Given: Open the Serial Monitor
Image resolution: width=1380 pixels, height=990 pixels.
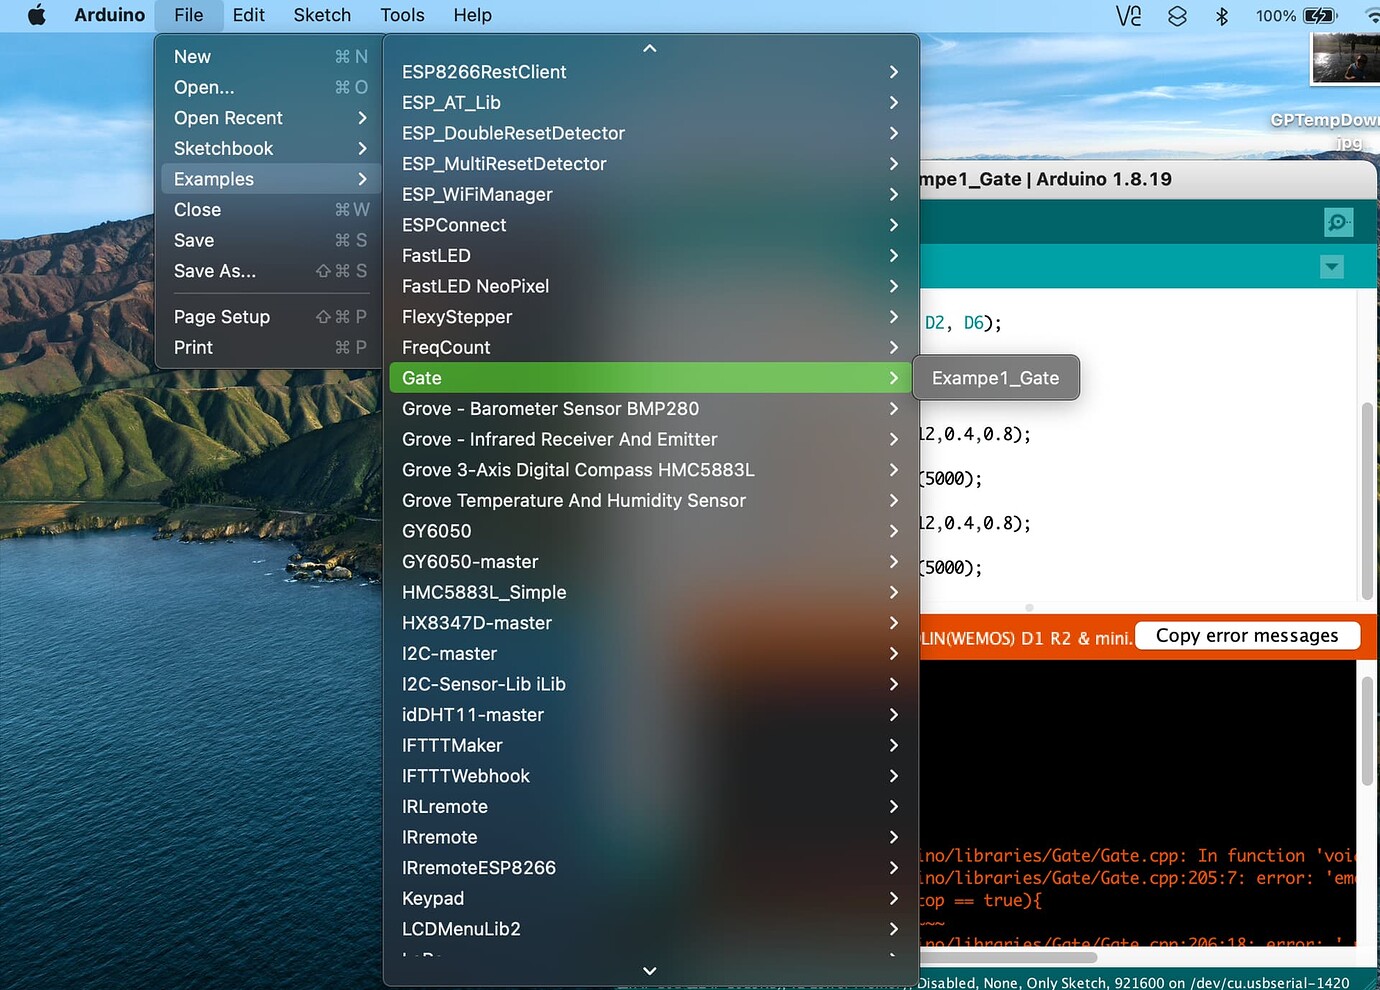Looking at the screenshot, I should (x=1338, y=222).
